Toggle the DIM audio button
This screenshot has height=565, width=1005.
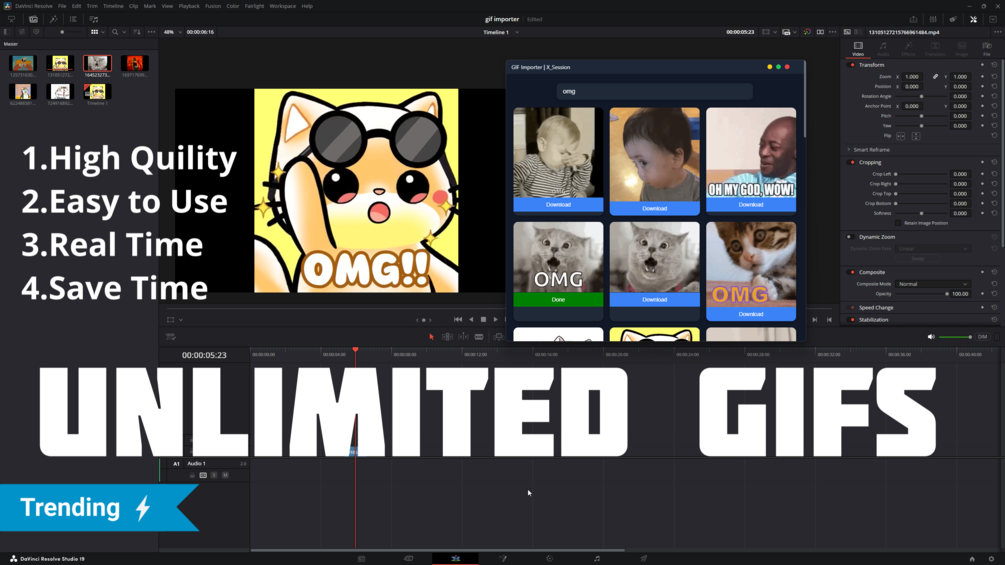pos(982,337)
